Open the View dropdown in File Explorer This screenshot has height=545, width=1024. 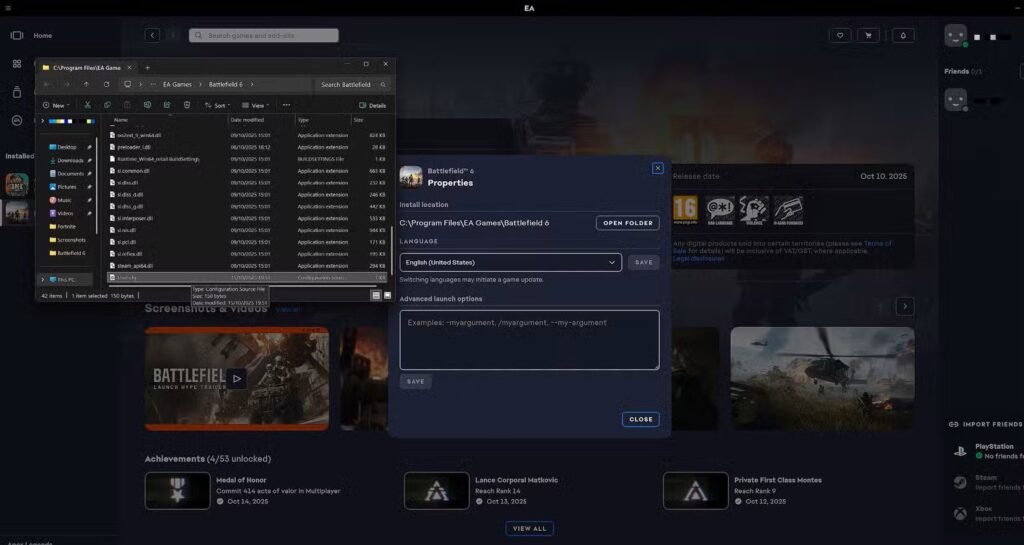tap(255, 105)
